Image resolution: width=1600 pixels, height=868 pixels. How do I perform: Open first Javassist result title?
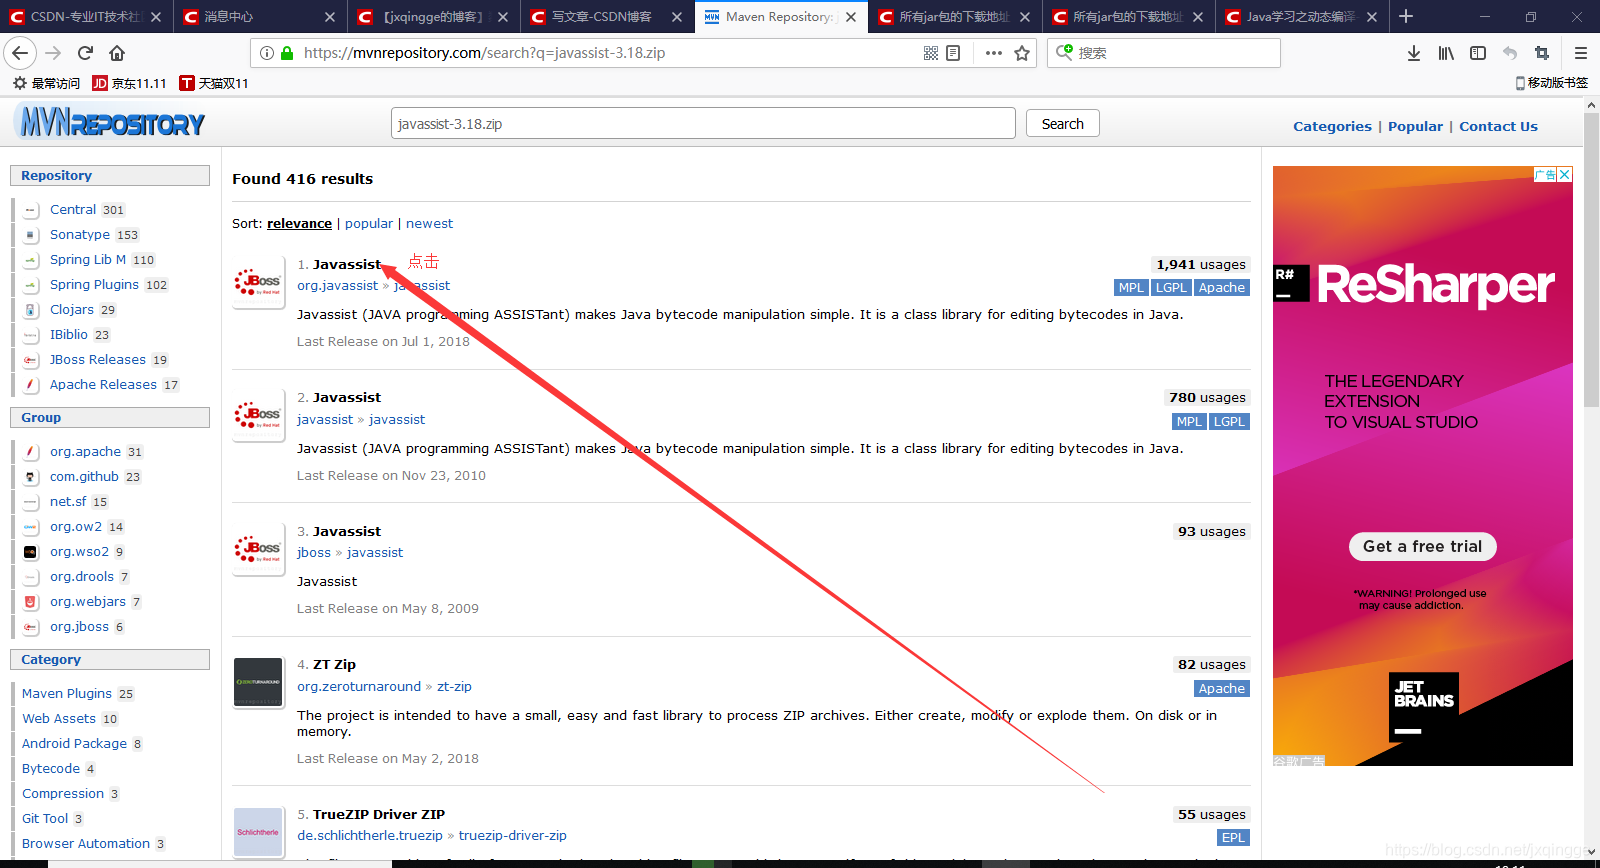(347, 264)
